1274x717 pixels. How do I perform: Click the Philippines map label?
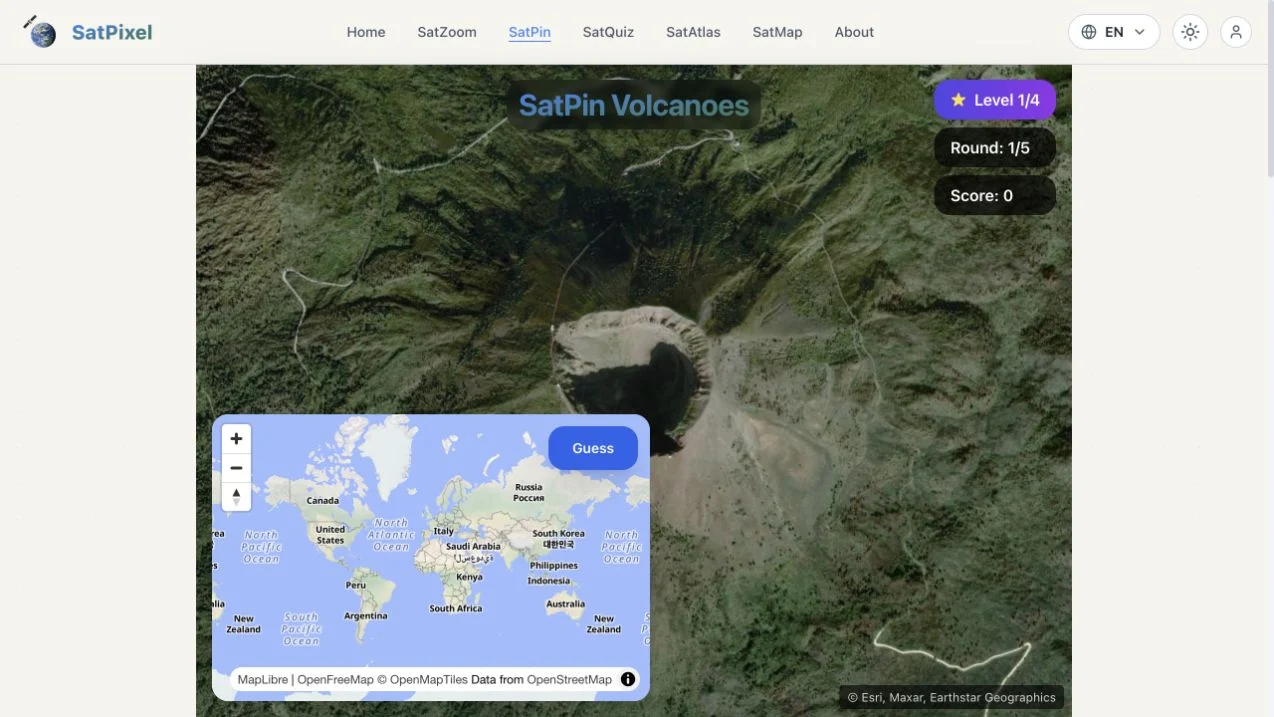coord(554,565)
